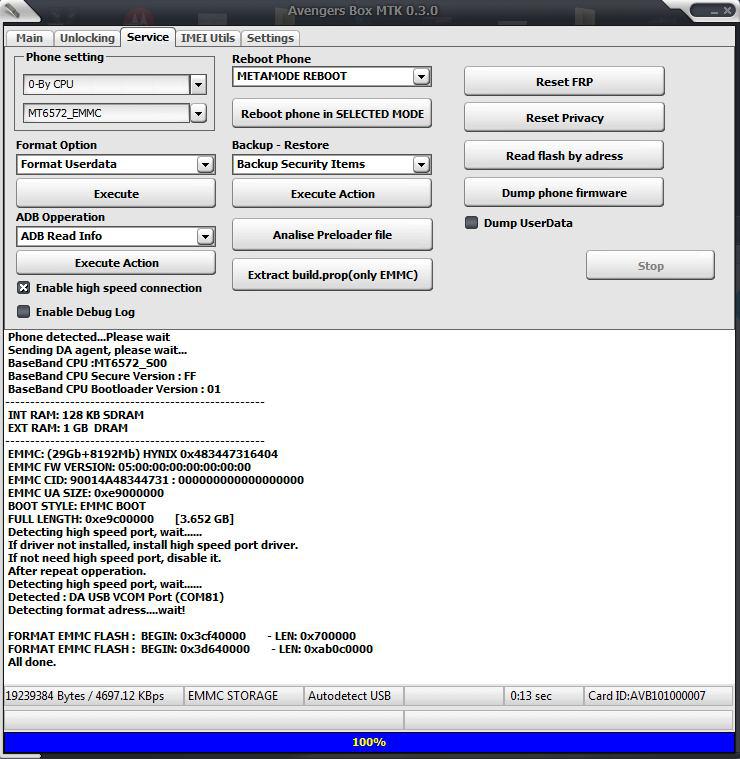The width and height of the screenshot is (740, 759).
Task: Click 'Detected : DA USB VCOM Port' line
Action: pyautogui.click(x=116, y=597)
